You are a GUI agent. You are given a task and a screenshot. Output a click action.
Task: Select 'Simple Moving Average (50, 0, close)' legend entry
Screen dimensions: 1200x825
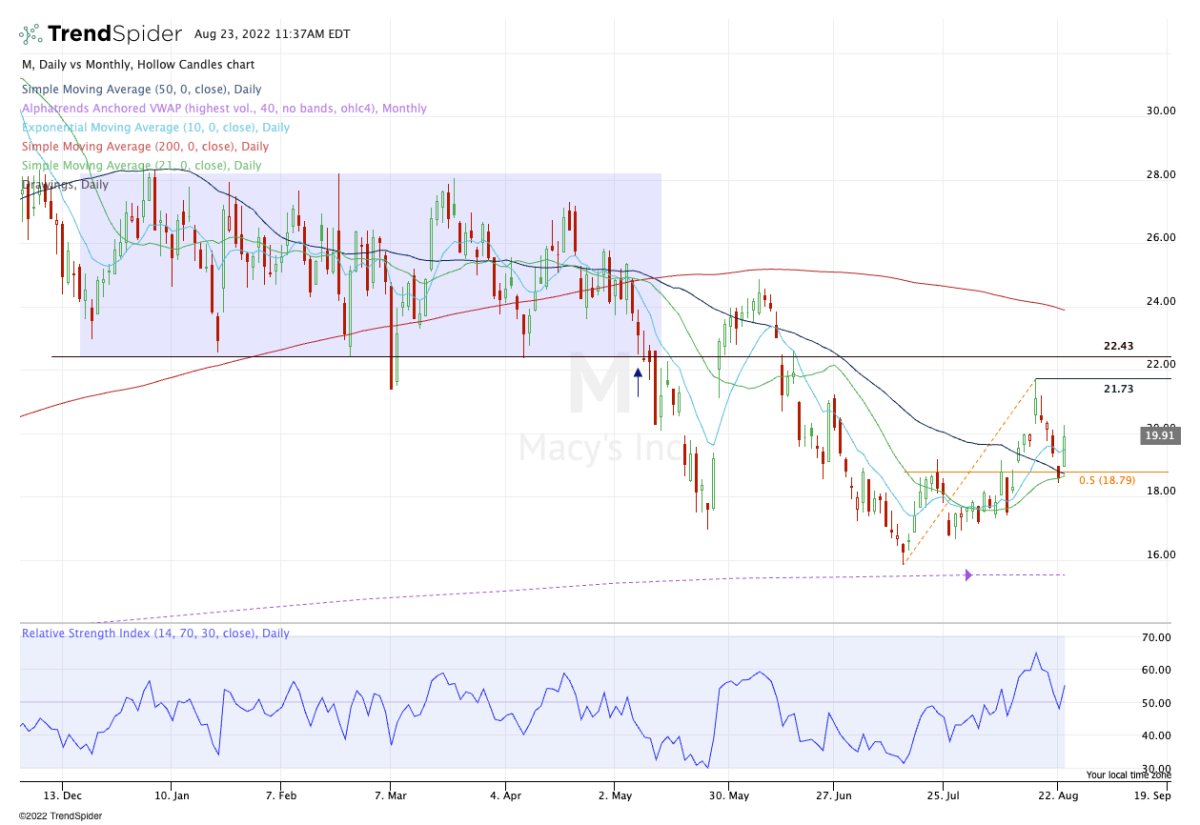(x=140, y=90)
